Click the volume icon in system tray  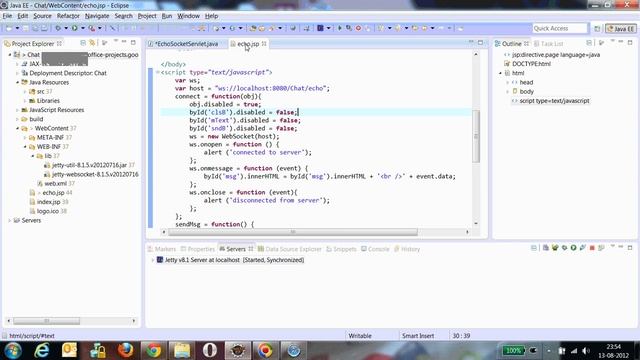[587, 351]
